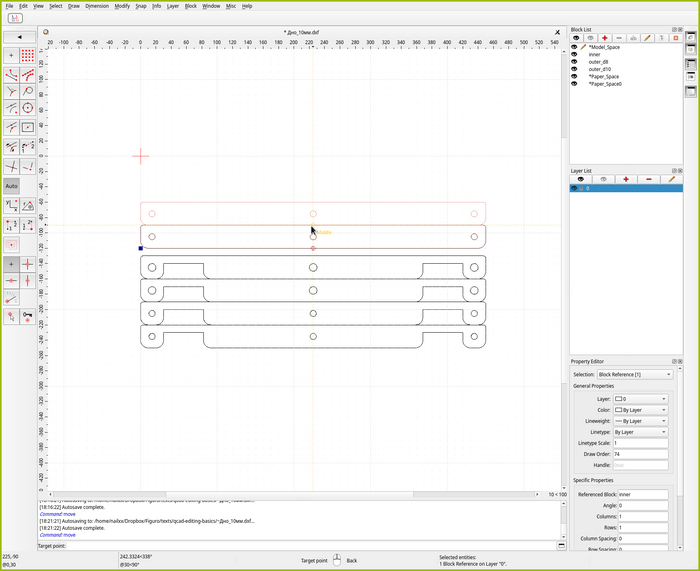Add a new layer in Layer List
The image size is (700, 571).
tap(626, 179)
